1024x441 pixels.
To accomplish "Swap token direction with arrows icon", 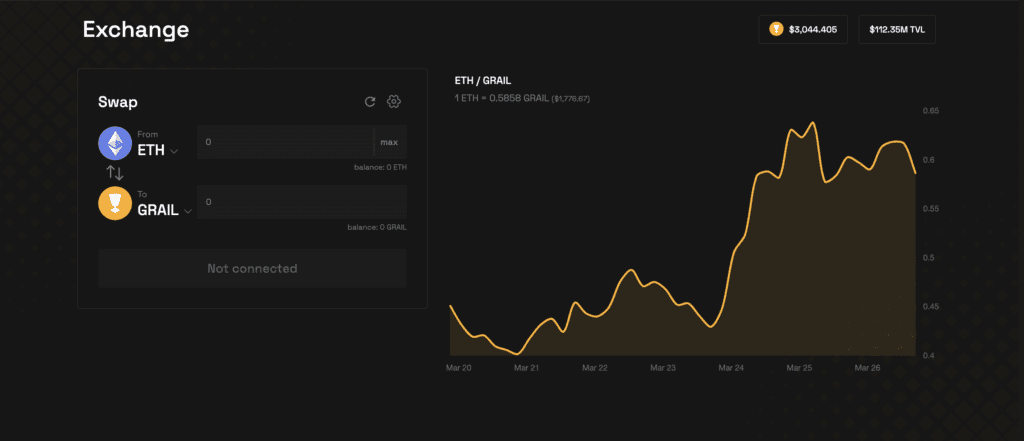I will (115, 173).
